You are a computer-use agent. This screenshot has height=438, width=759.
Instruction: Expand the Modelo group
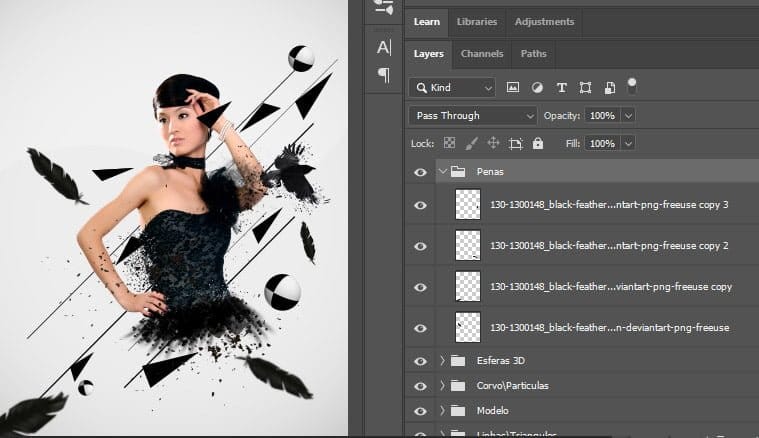point(442,411)
